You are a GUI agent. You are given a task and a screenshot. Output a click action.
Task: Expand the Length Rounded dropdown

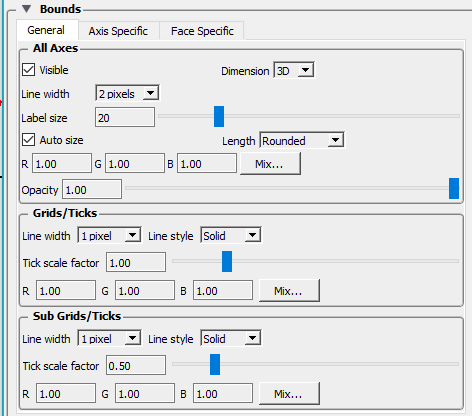click(x=302, y=140)
